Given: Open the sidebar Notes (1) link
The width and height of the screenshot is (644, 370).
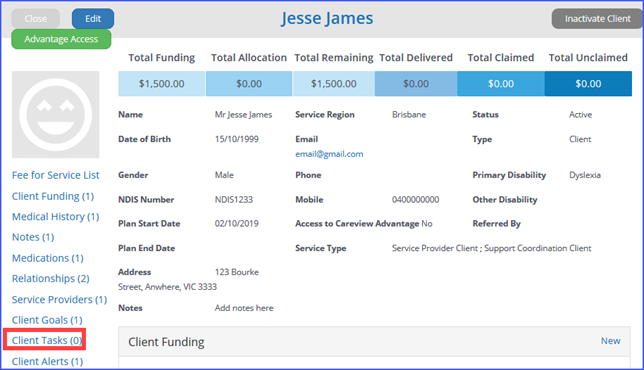Looking at the screenshot, I should pyautogui.click(x=33, y=237).
